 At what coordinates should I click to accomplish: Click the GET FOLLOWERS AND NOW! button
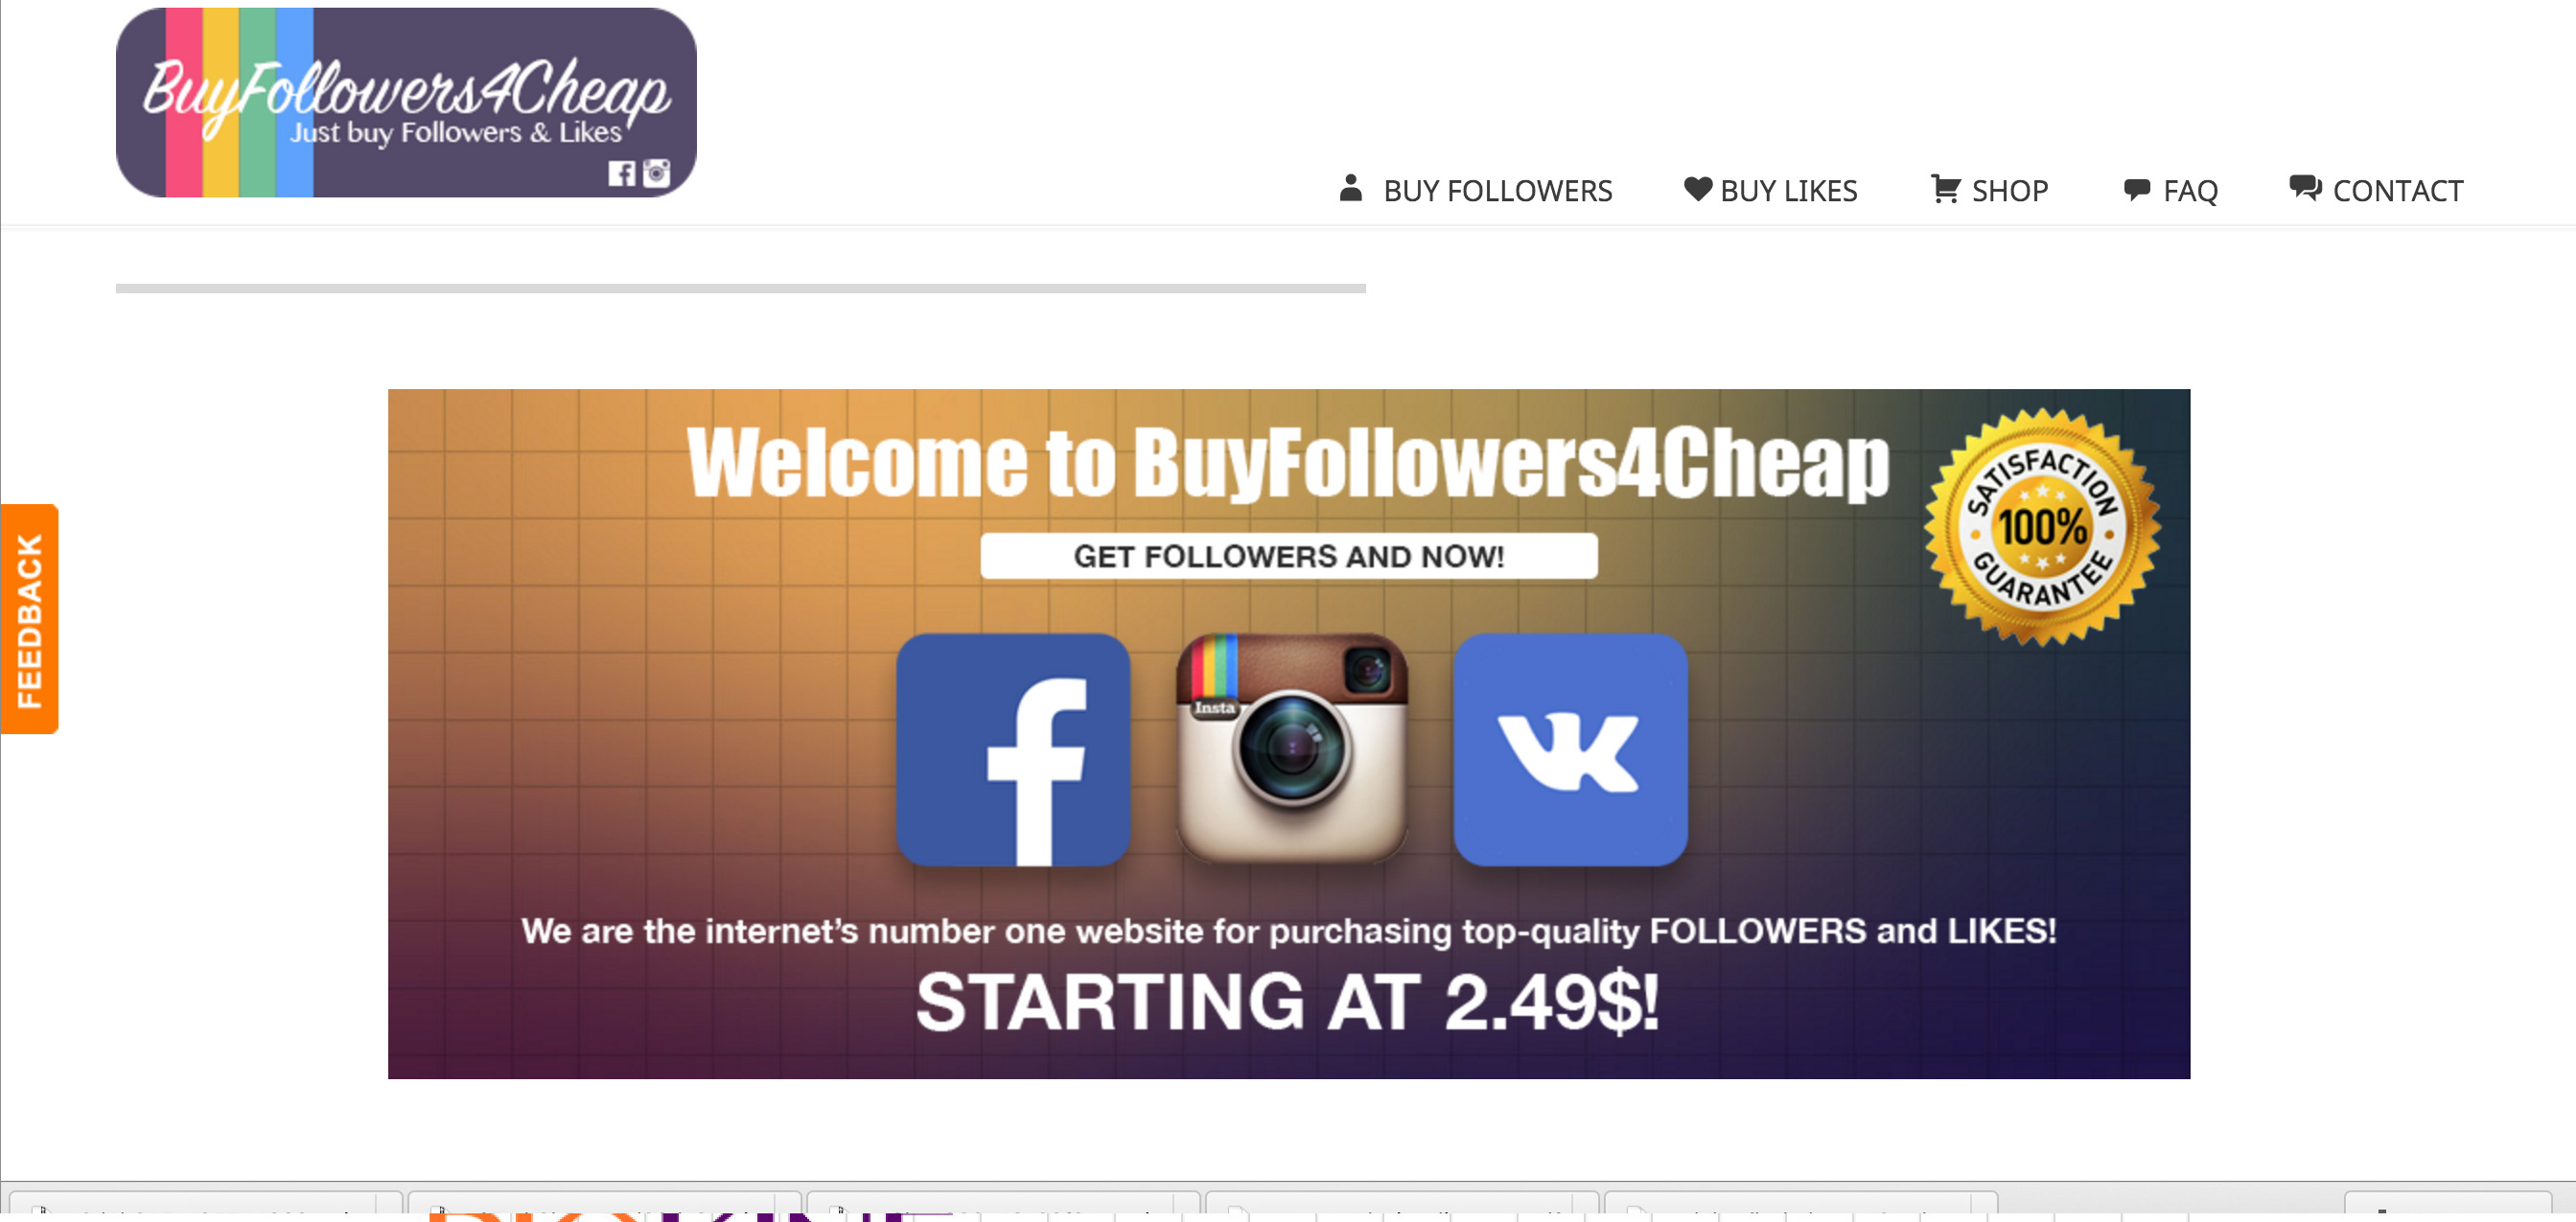click(x=1288, y=555)
